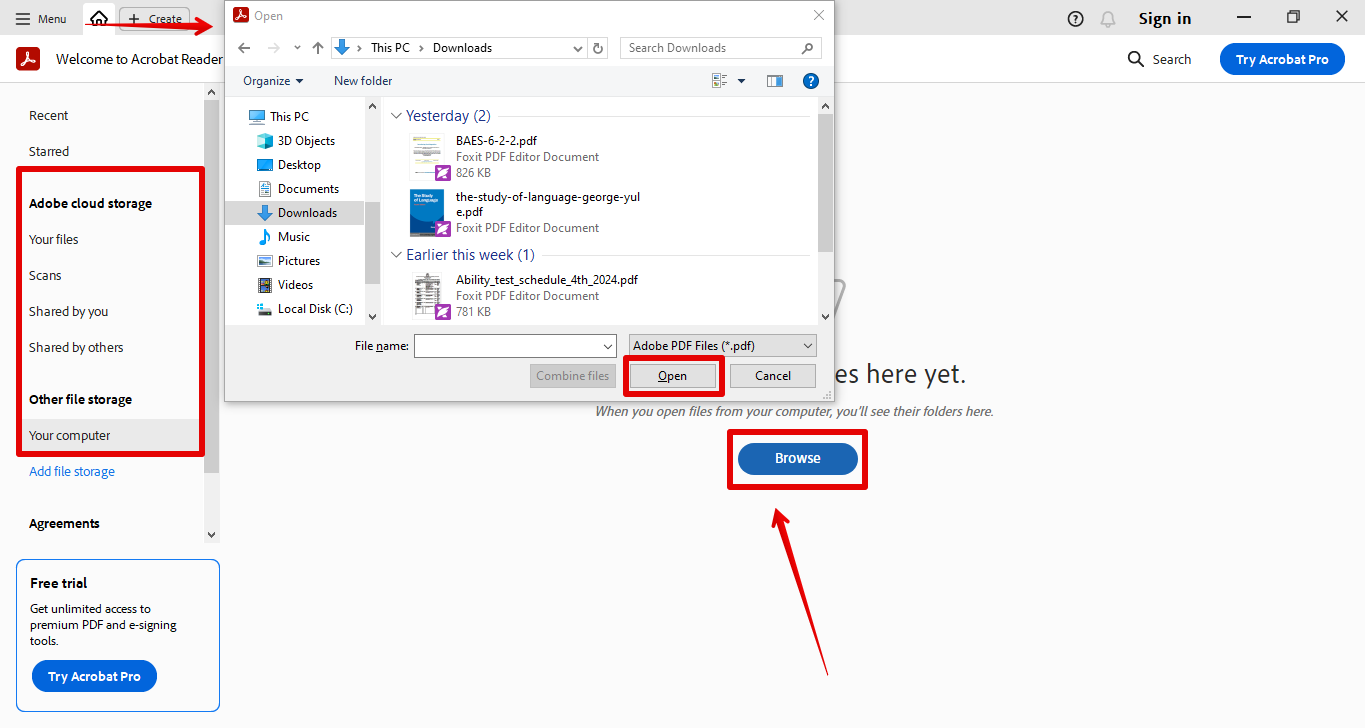Open view options dropdown arrow
This screenshot has width=1365, height=728.
(x=742, y=81)
